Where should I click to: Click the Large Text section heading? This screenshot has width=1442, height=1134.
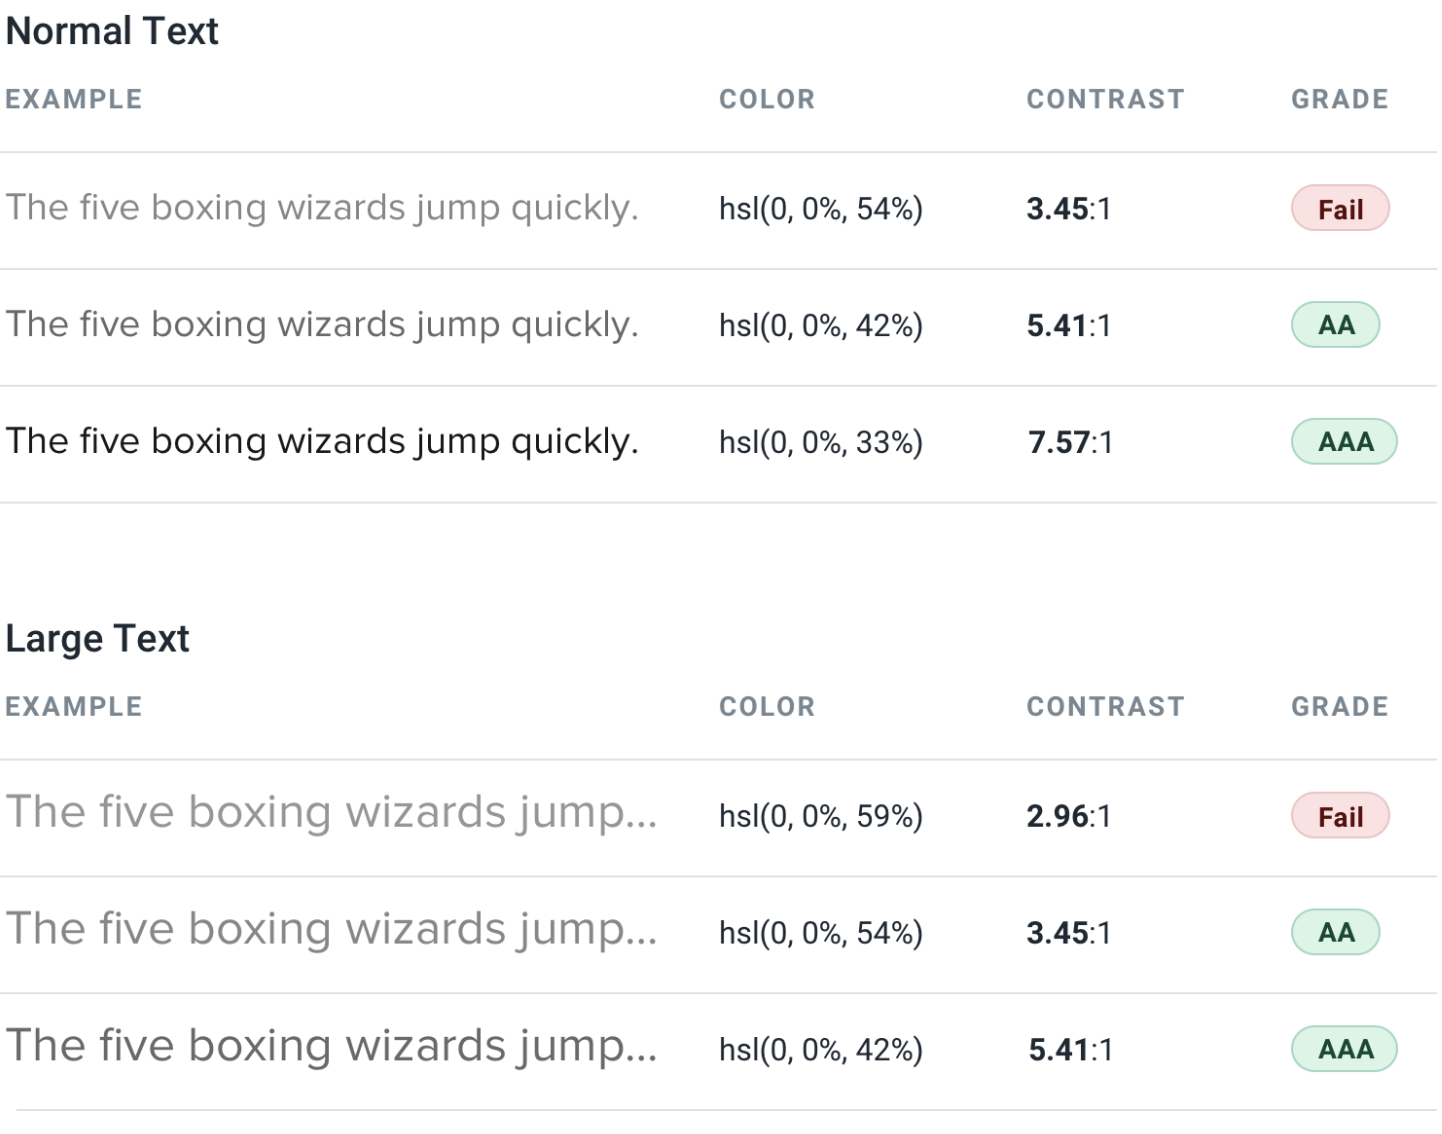click(x=97, y=638)
